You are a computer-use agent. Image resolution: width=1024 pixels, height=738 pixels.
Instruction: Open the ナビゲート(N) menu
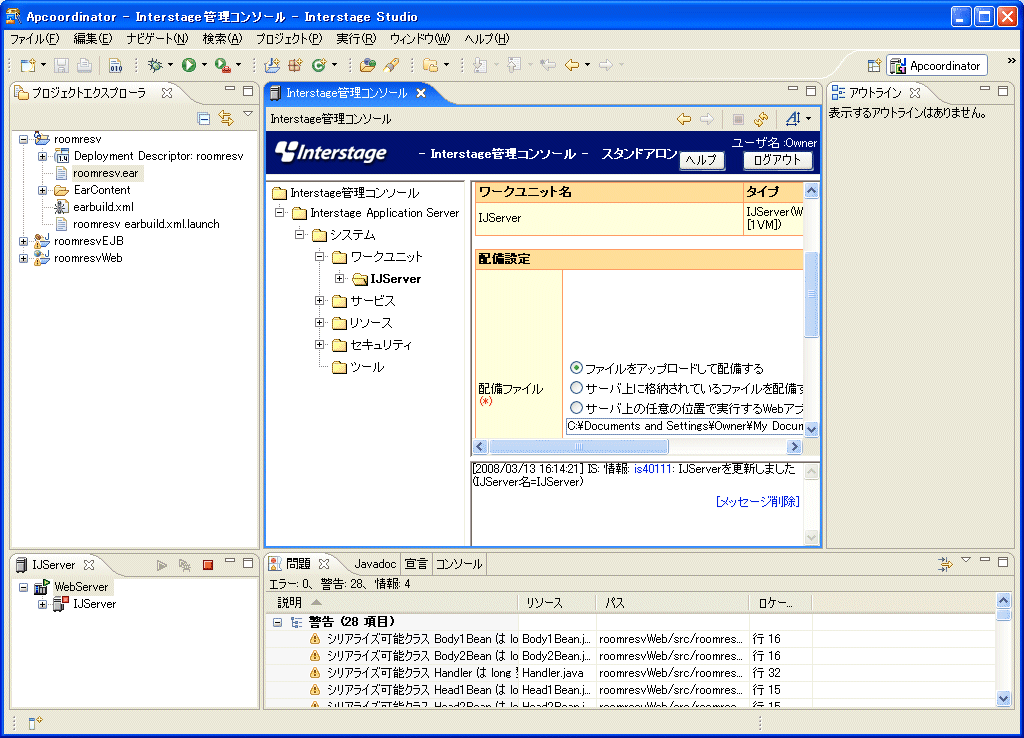tap(157, 39)
